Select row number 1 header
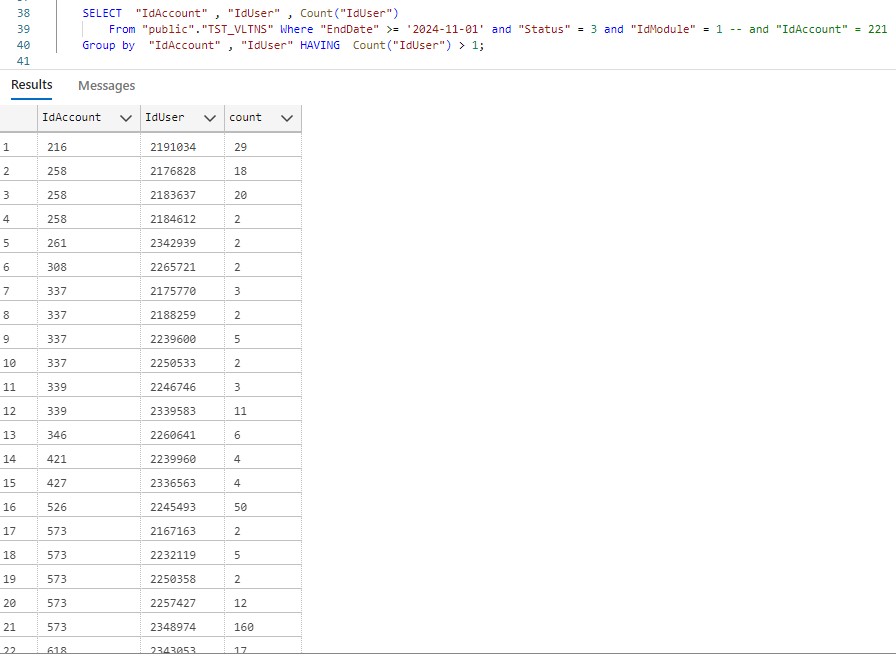The image size is (896, 656). [x=7, y=147]
